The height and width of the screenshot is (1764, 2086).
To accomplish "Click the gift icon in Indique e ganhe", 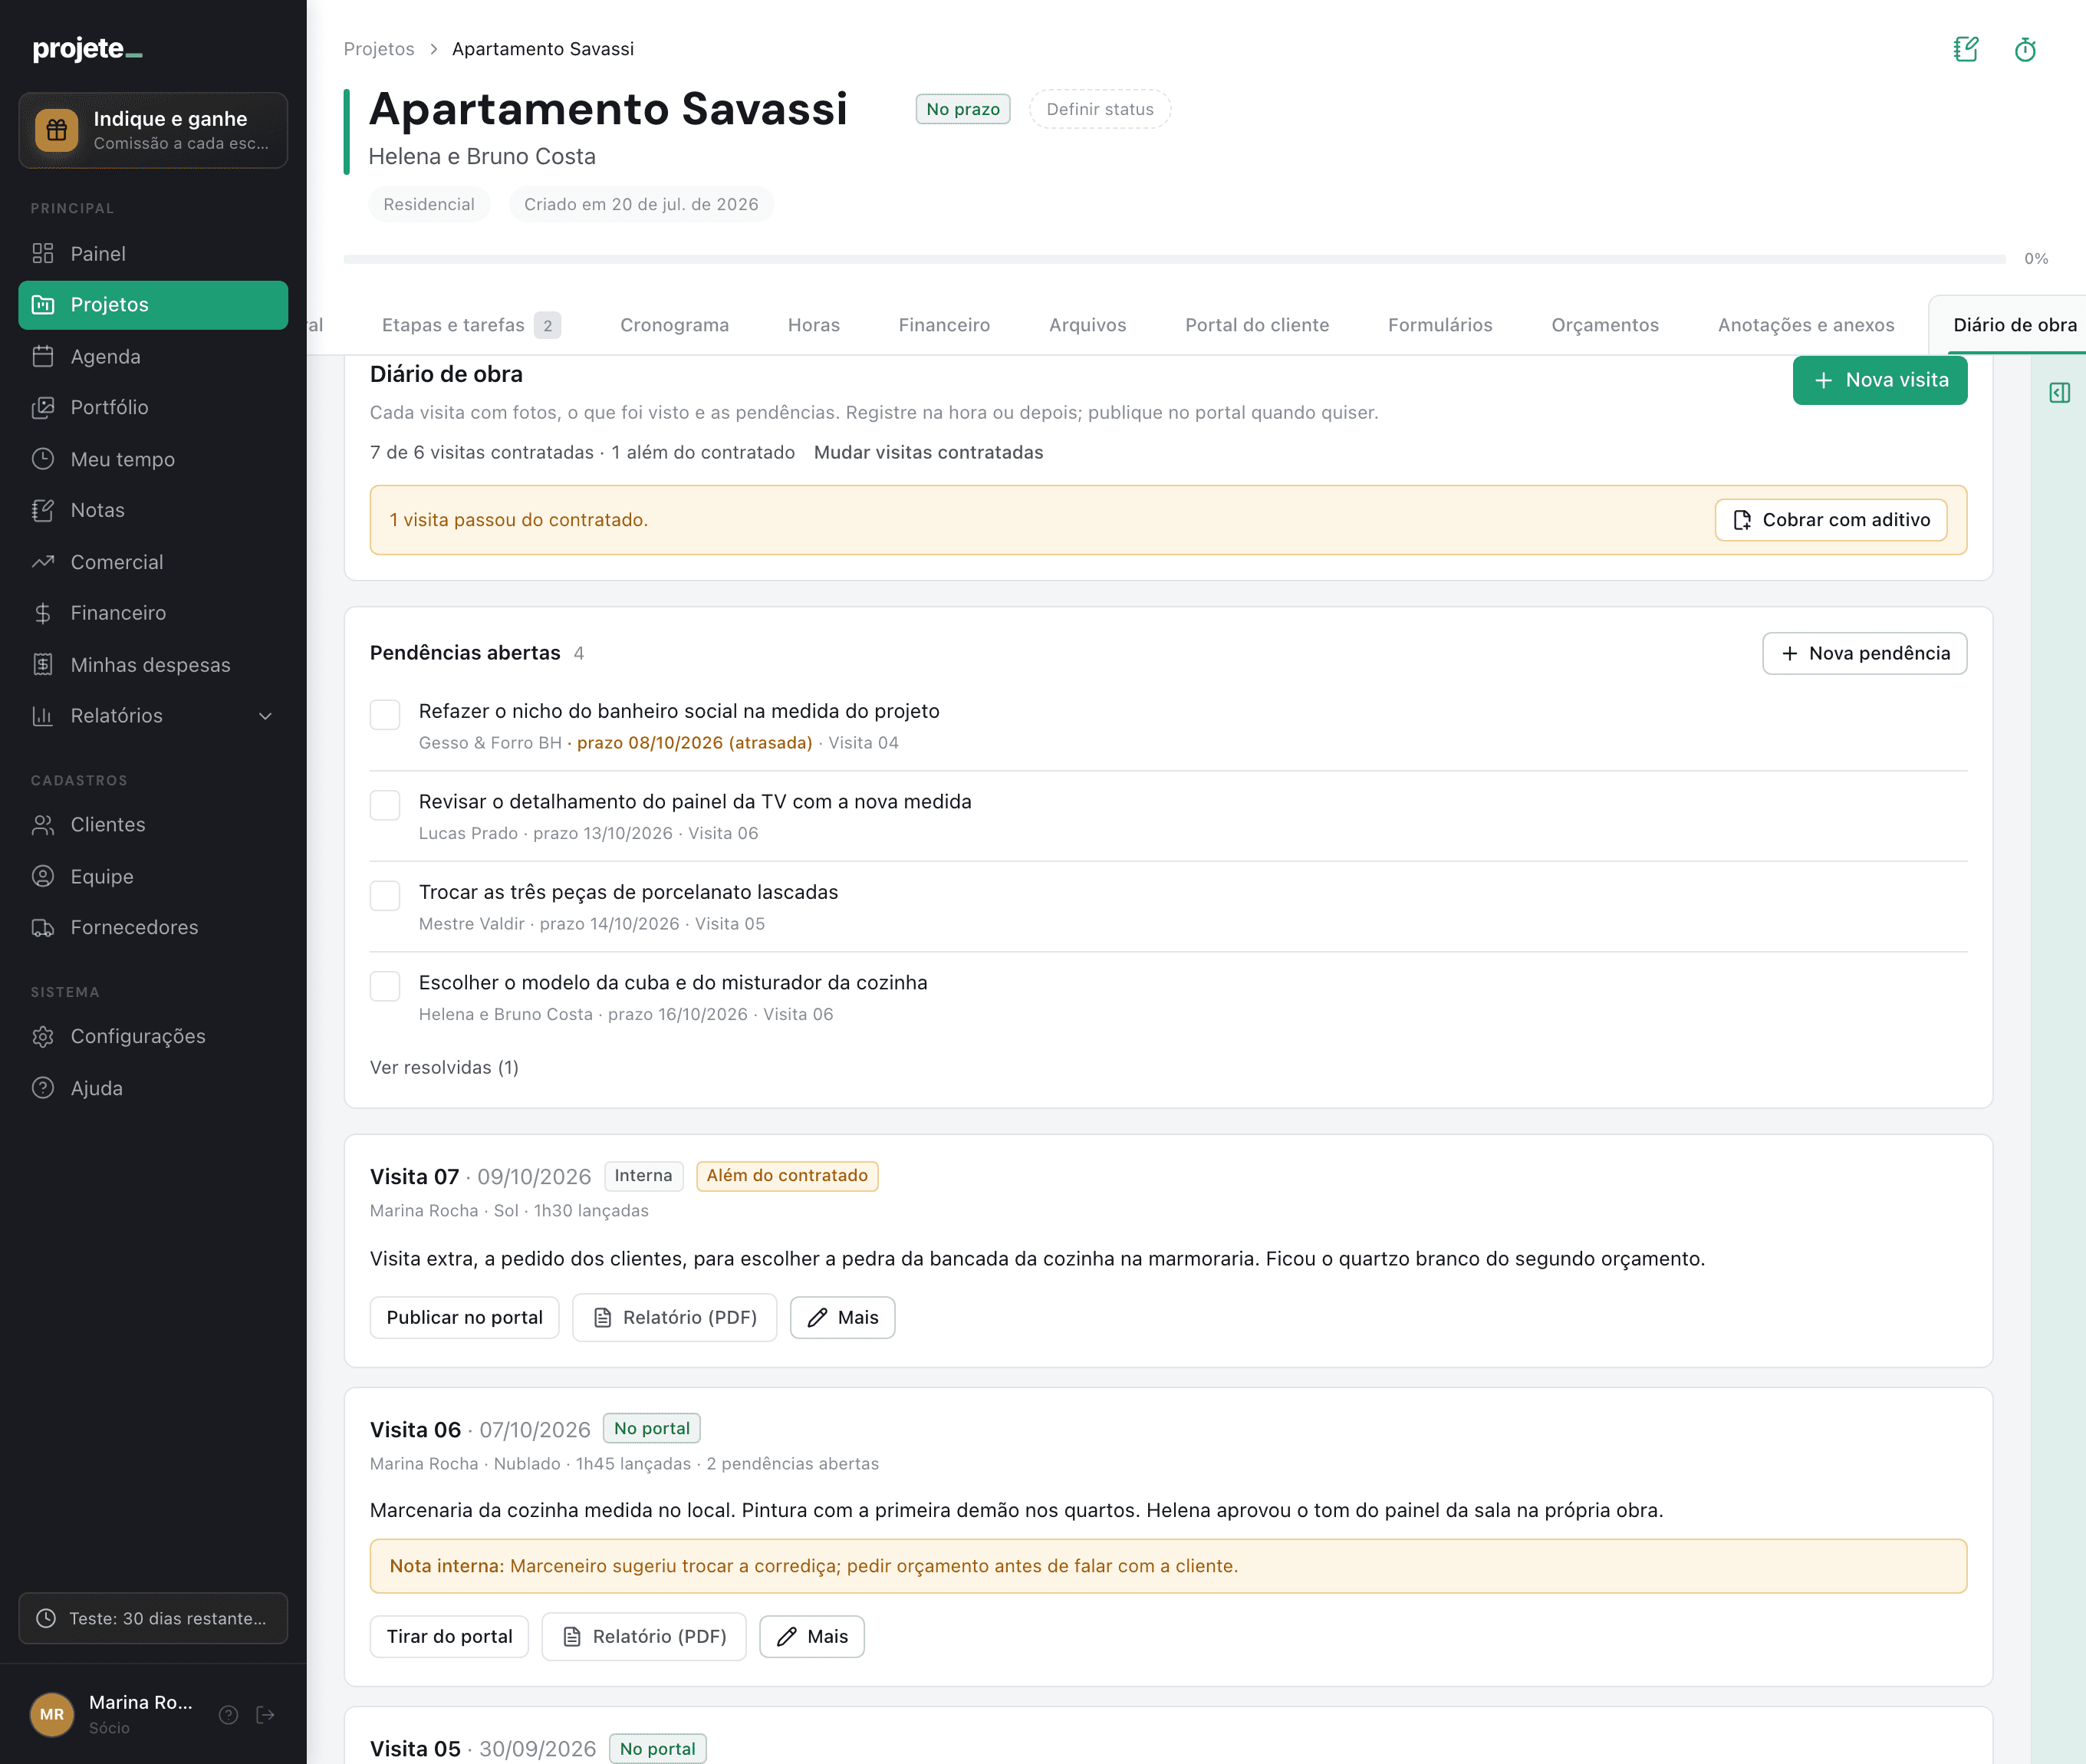I will pyautogui.click(x=57, y=130).
